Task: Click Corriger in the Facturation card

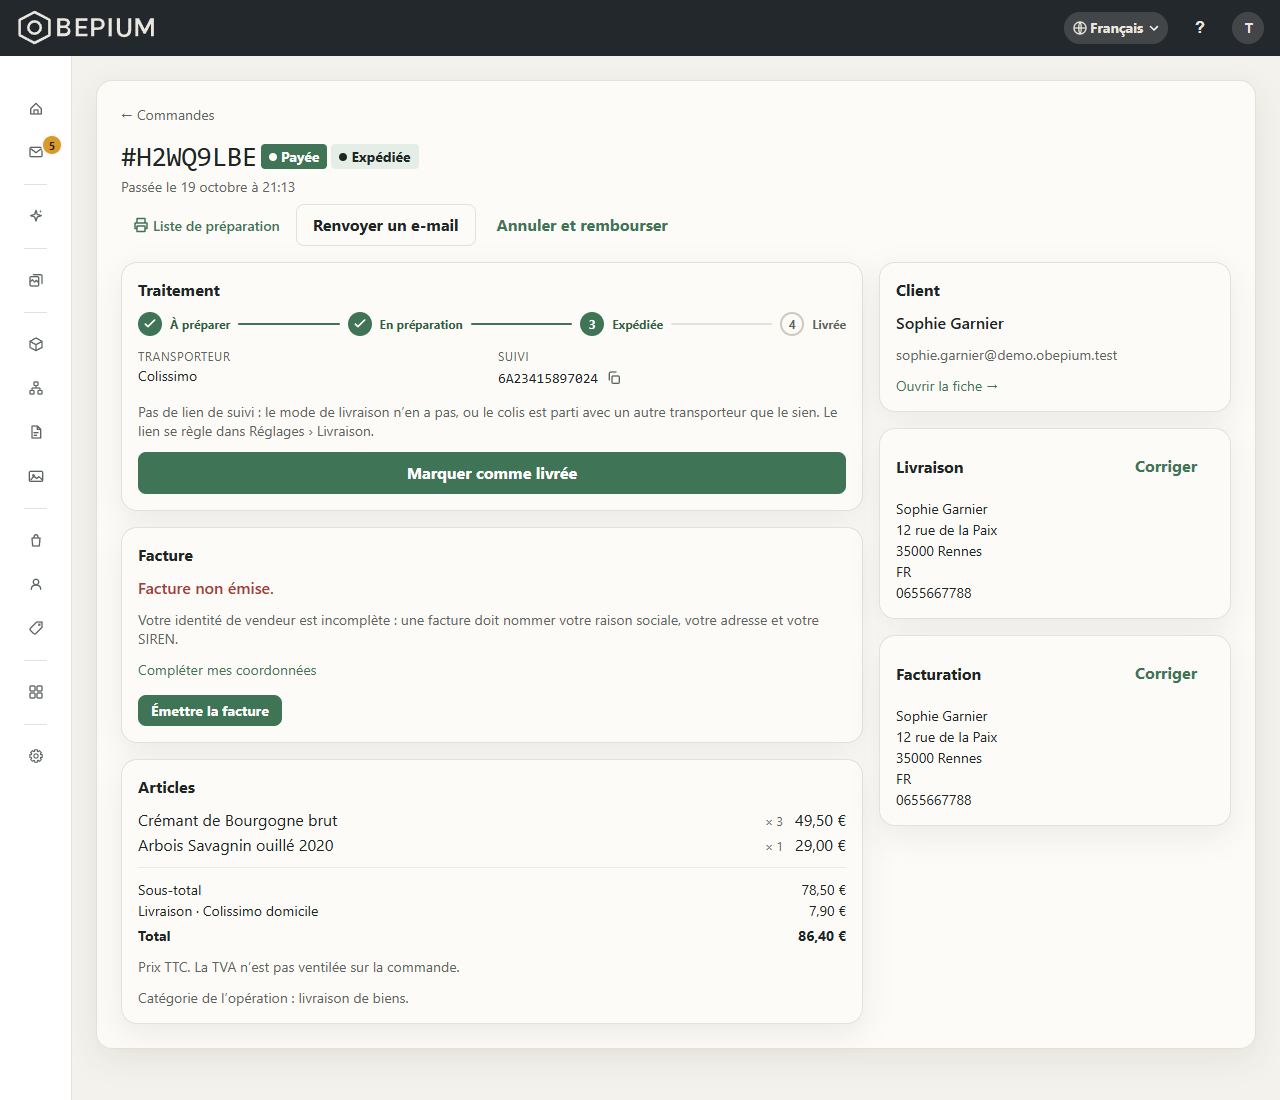Action: tap(1166, 674)
